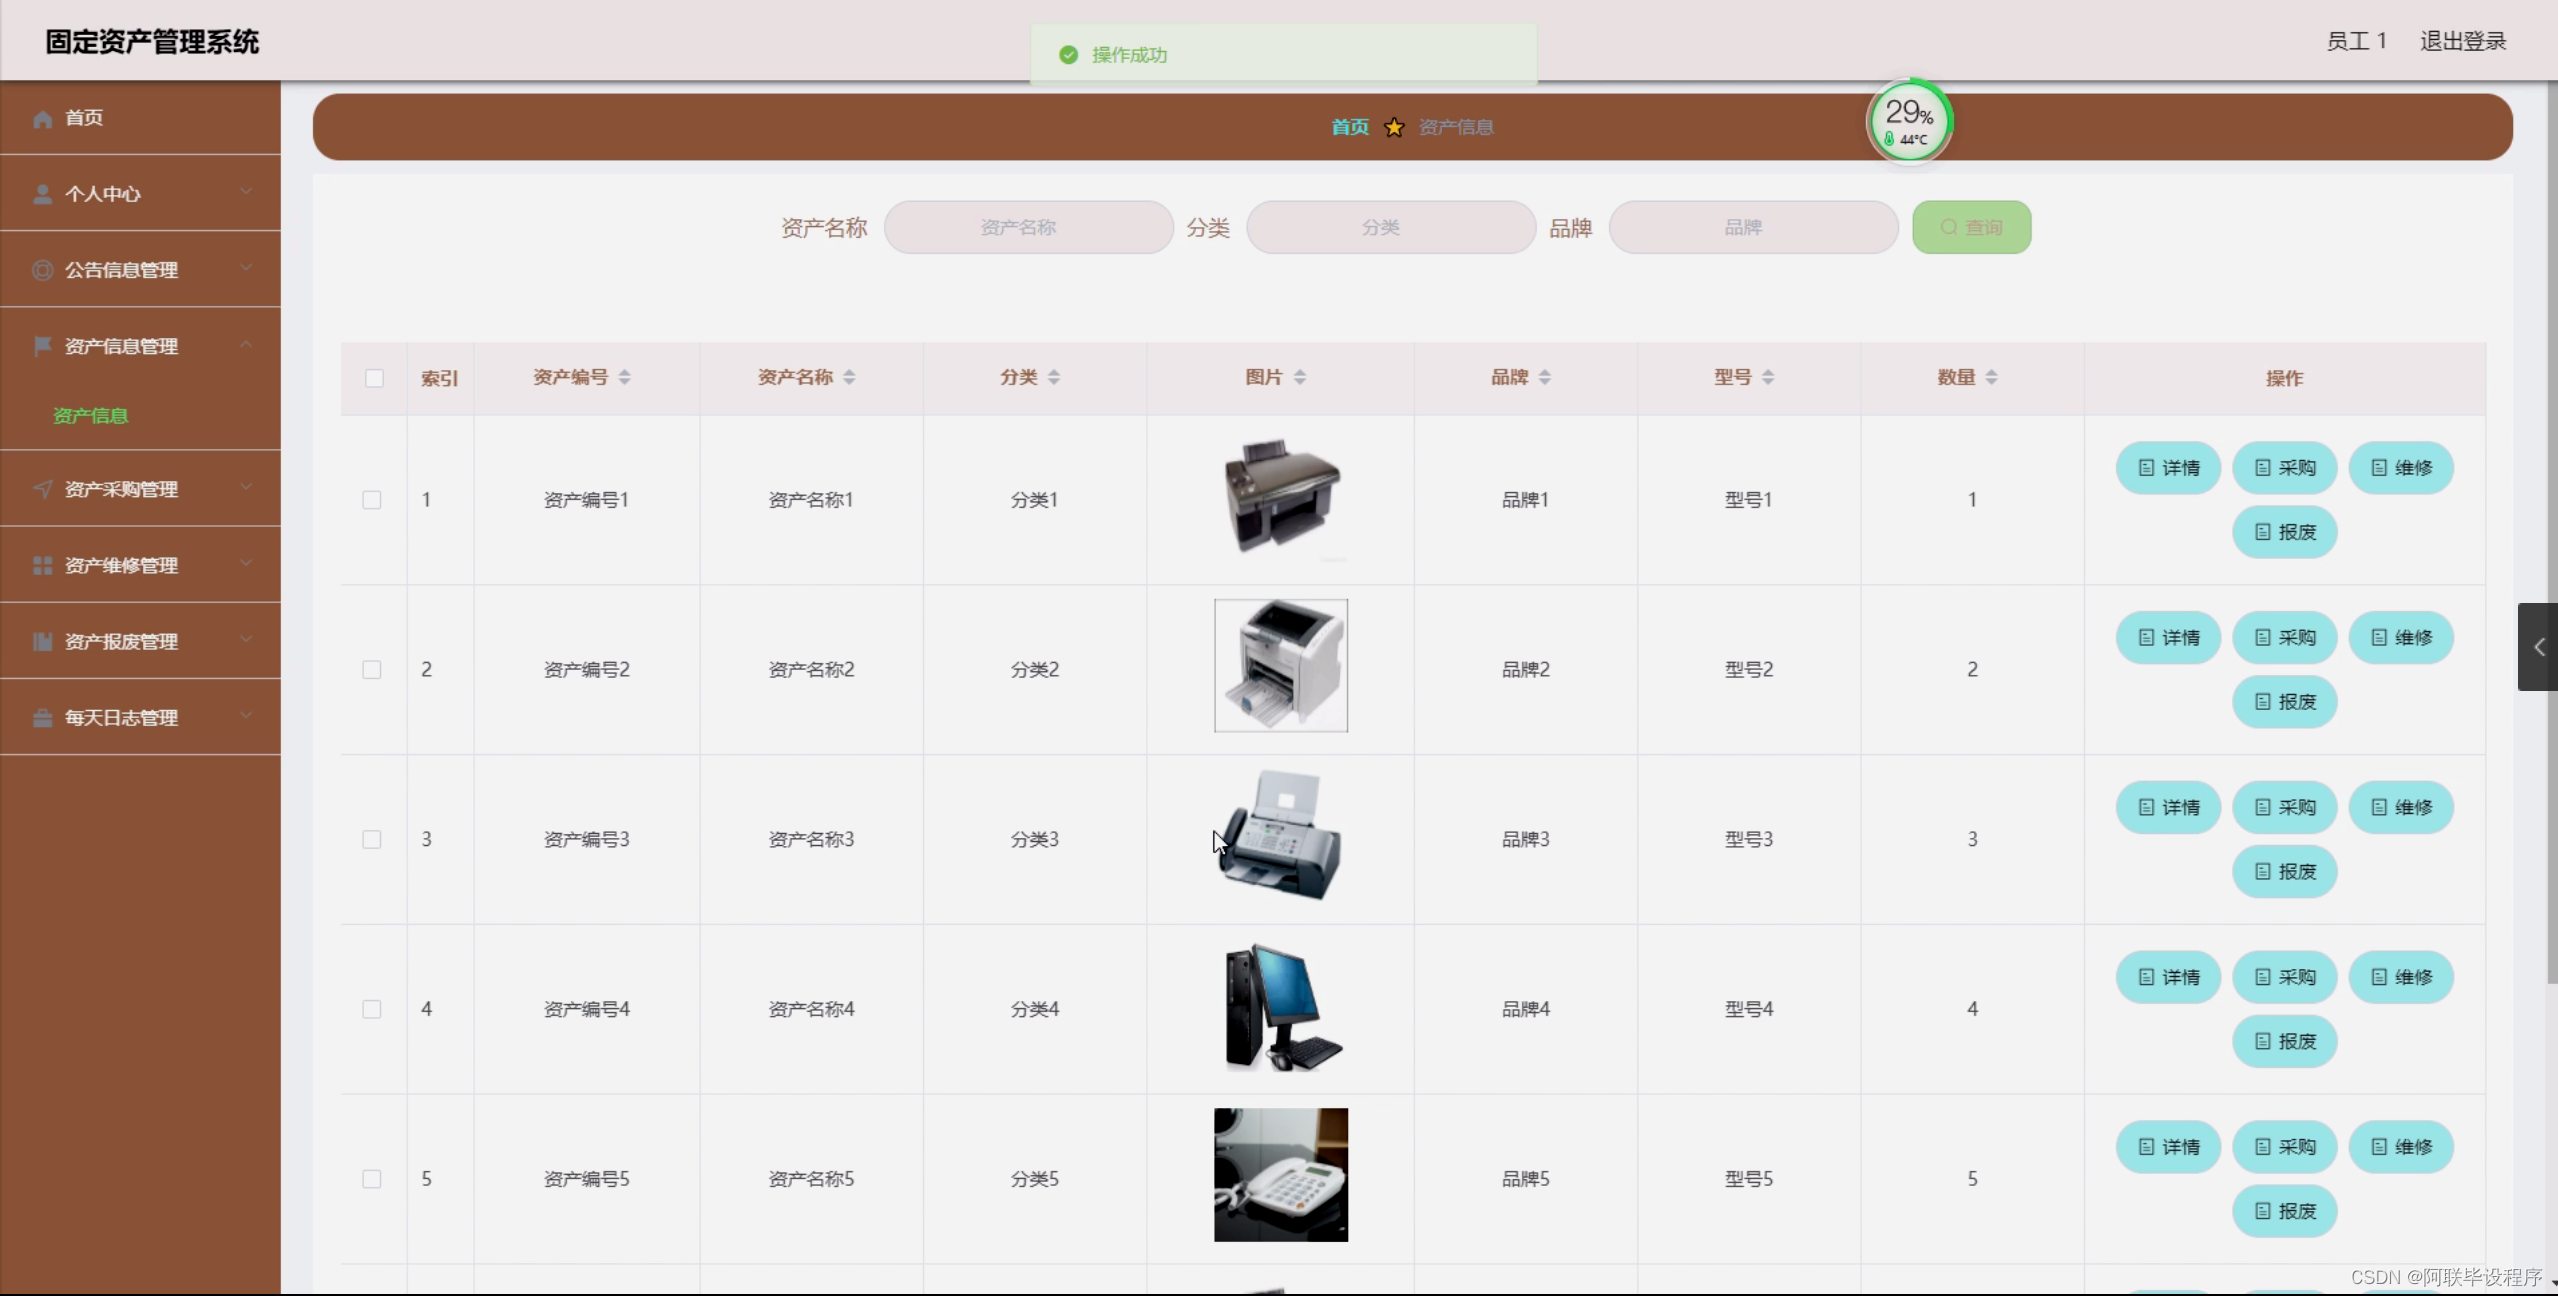Click the star icon in breadcrumb bar
Screen dimensions: 2558x1296
[1394, 127]
